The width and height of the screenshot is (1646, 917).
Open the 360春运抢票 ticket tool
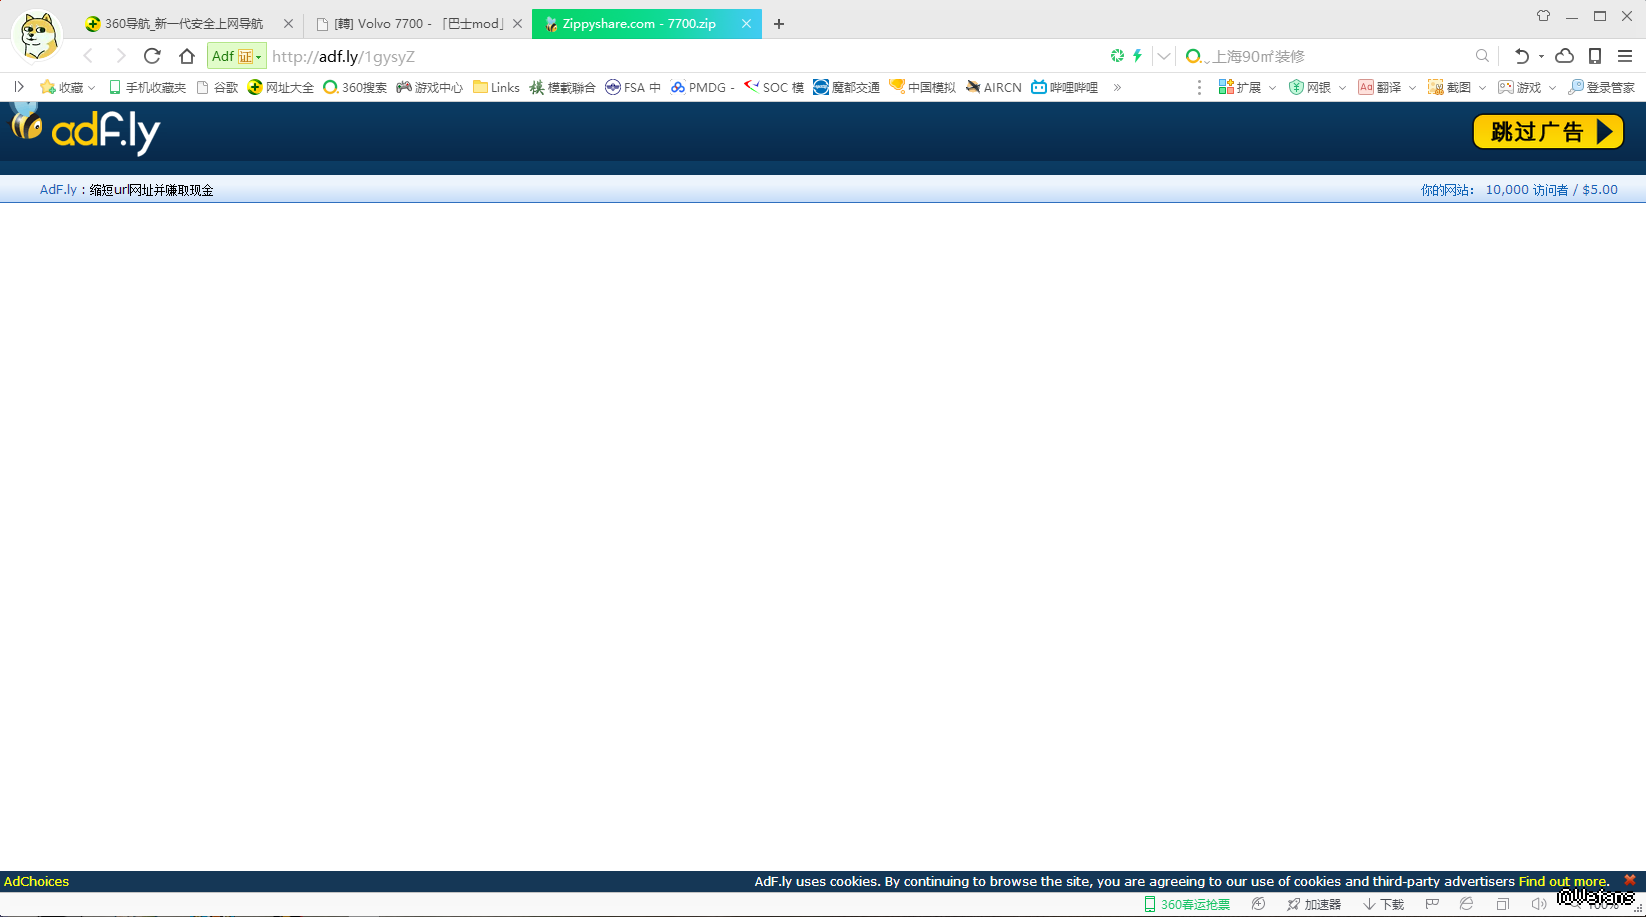pos(1187,904)
